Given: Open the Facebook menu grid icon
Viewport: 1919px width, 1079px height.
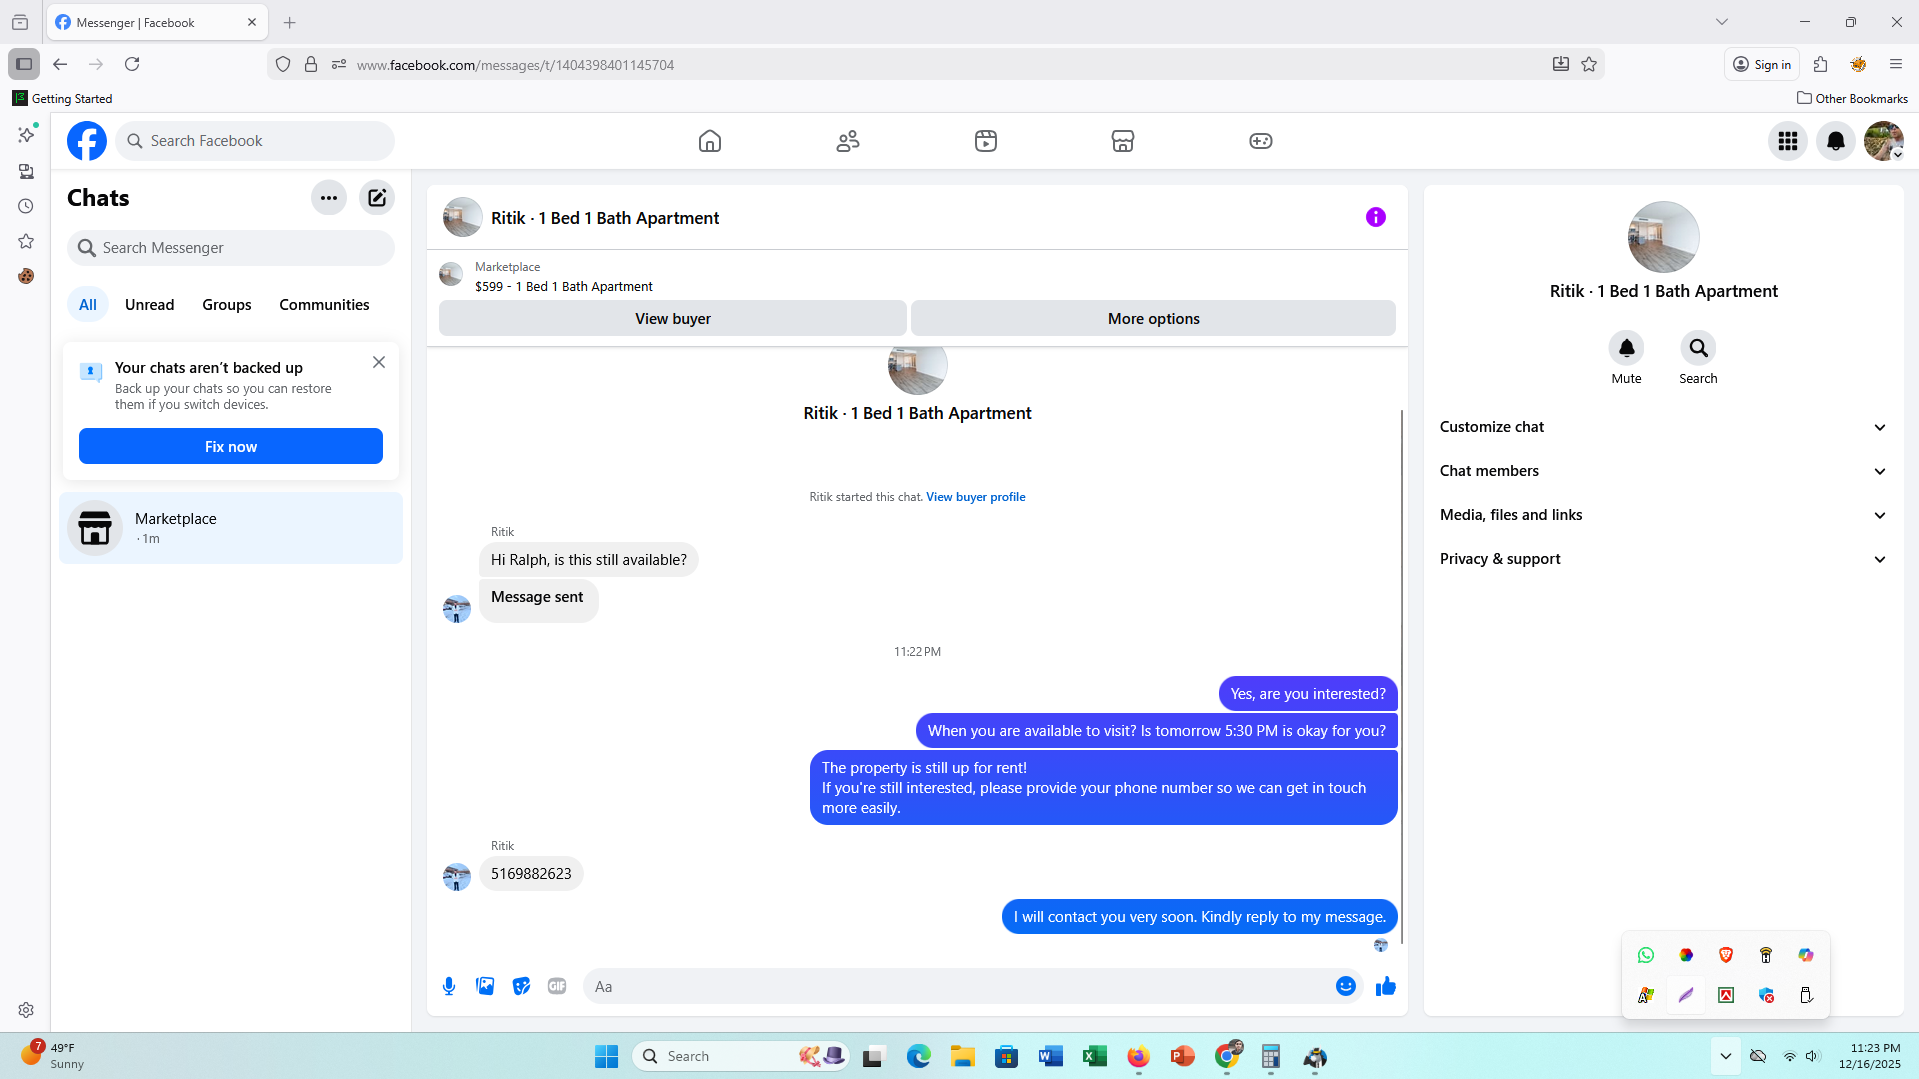Looking at the screenshot, I should point(1788,141).
